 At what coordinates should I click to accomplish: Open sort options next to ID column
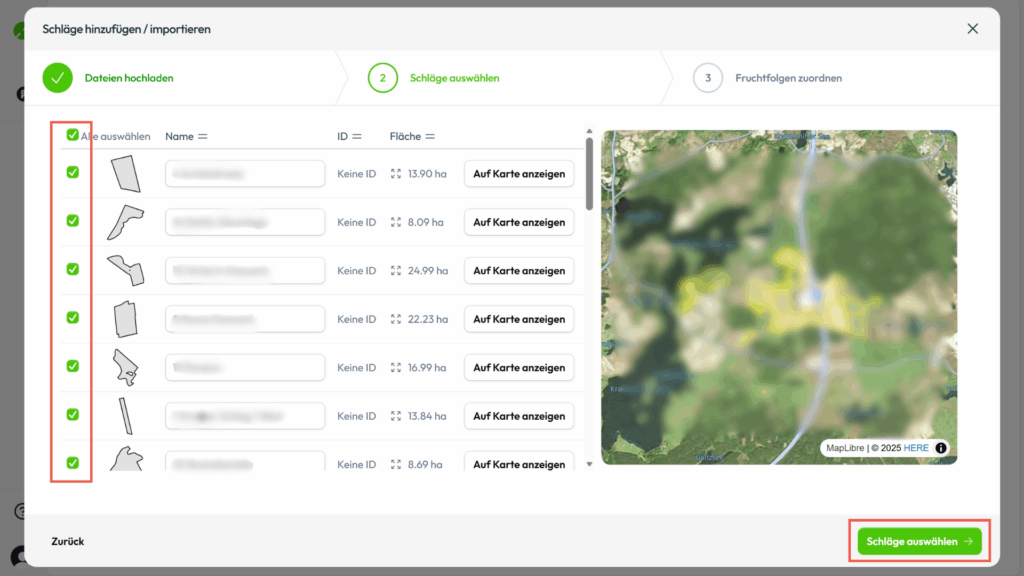click(357, 136)
